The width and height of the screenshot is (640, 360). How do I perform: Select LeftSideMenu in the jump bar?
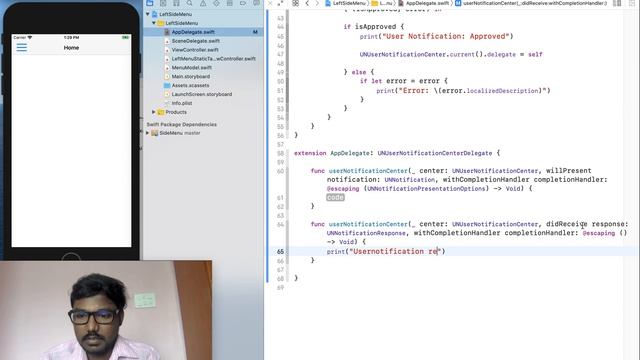pyautogui.click(x=345, y=3)
